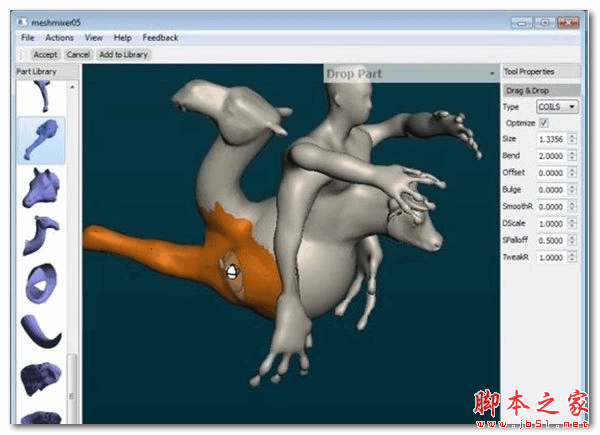Click the DScale spinner arrows
The width and height of the screenshot is (600, 435).
pyautogui.click(x=572, y=223)
